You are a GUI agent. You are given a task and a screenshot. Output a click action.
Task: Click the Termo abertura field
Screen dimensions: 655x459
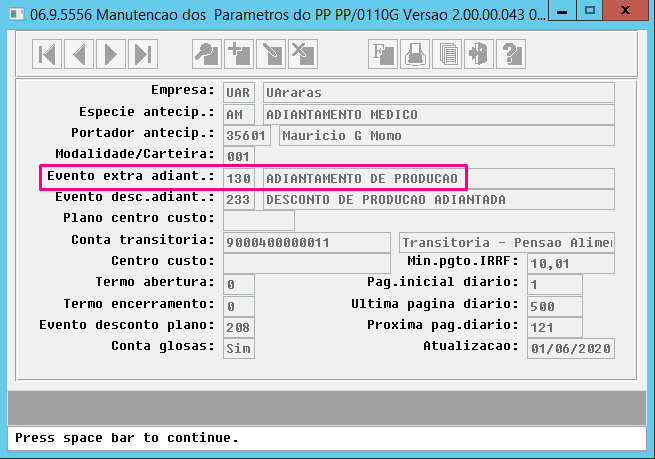(239, 285)
